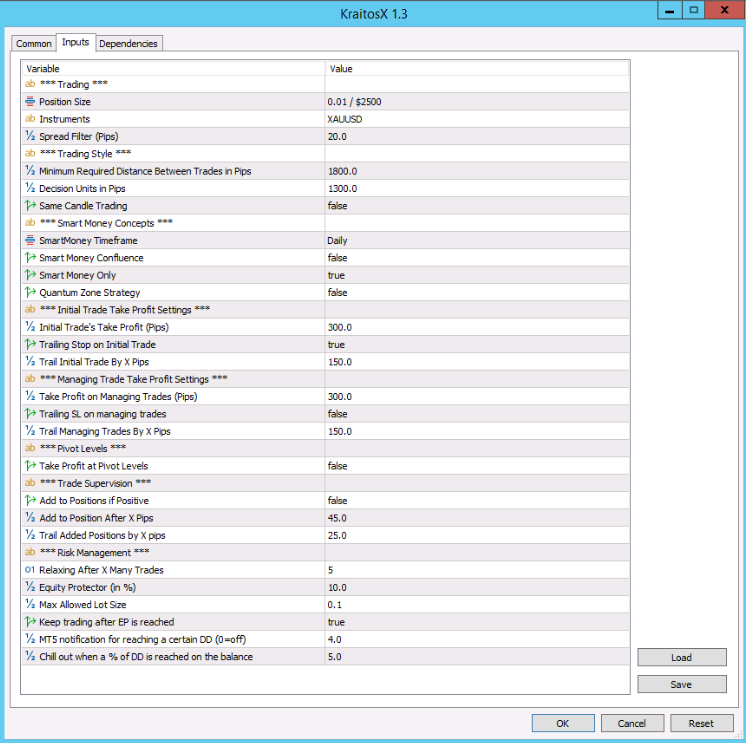
Task: Click the Trail Initial Trade By X Pips icon
Action: pos(30,362)
